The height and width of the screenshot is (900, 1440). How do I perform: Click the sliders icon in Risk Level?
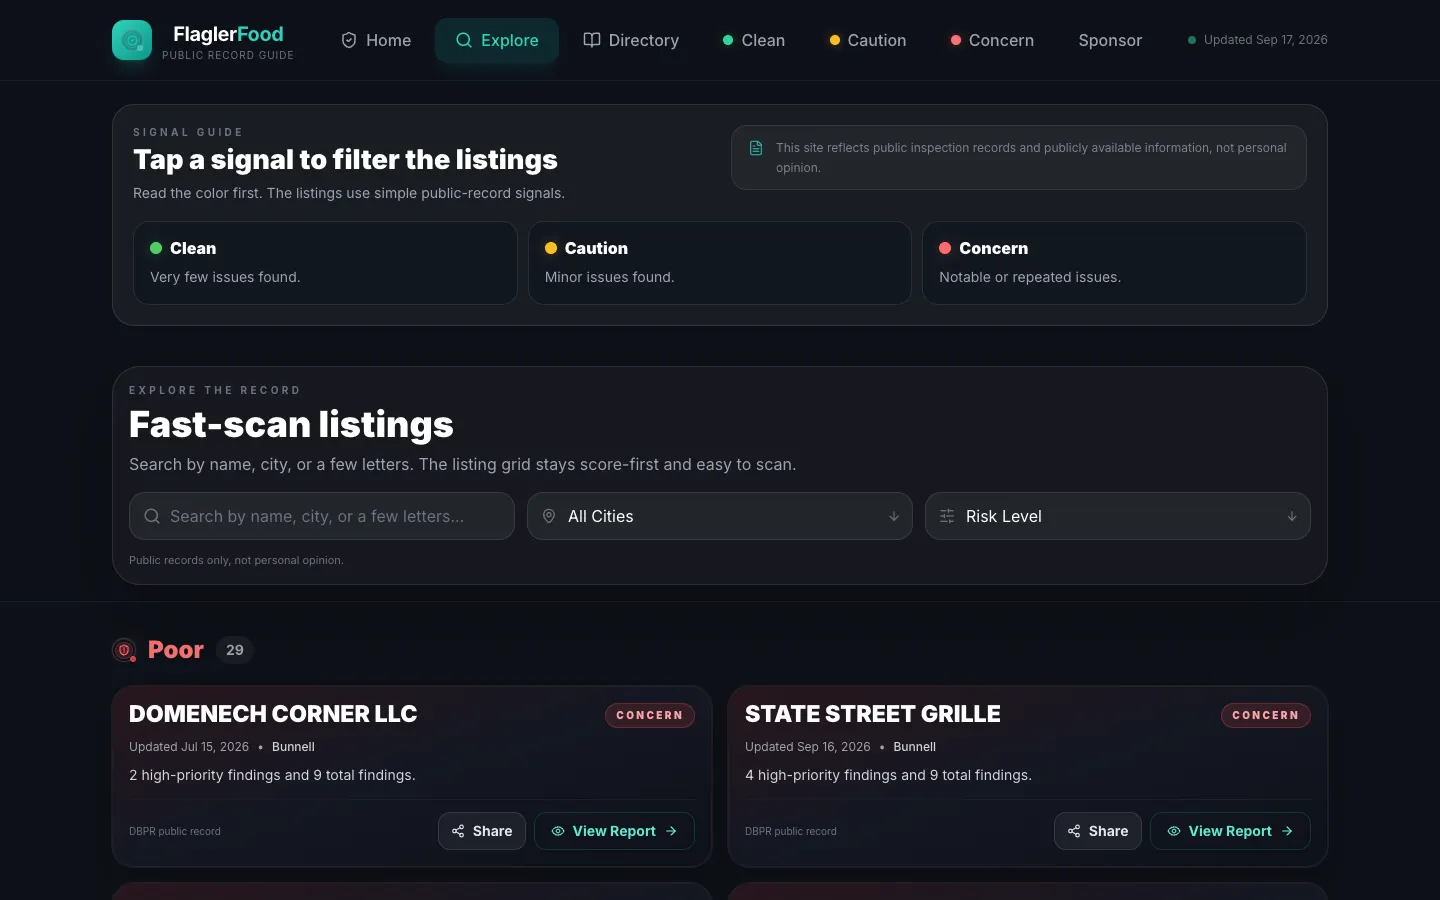[947, 516]
